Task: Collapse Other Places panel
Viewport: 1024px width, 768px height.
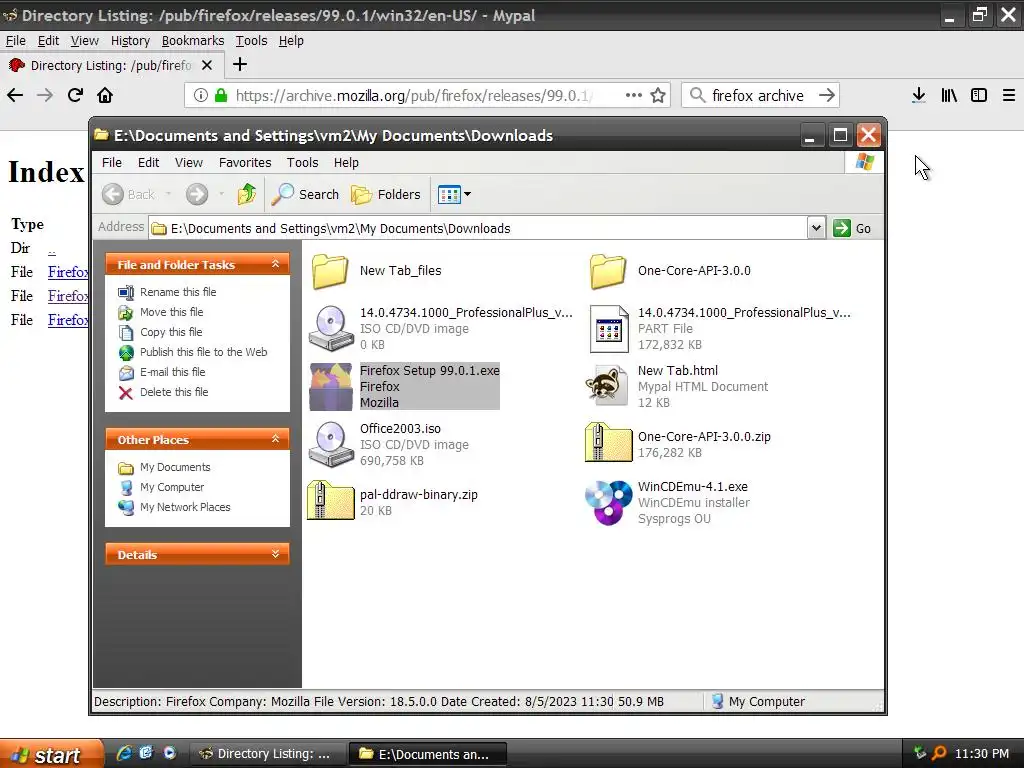Action: coord(275,439)
